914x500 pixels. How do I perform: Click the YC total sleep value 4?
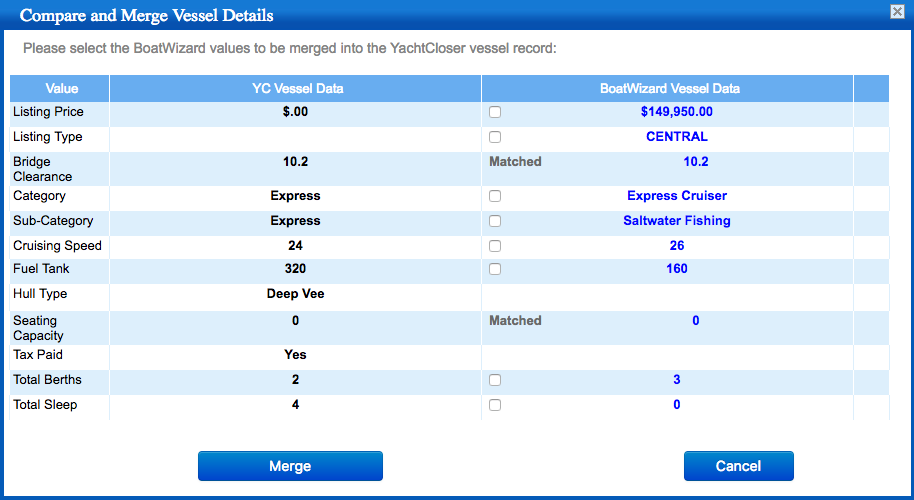[x=296, y=405]
